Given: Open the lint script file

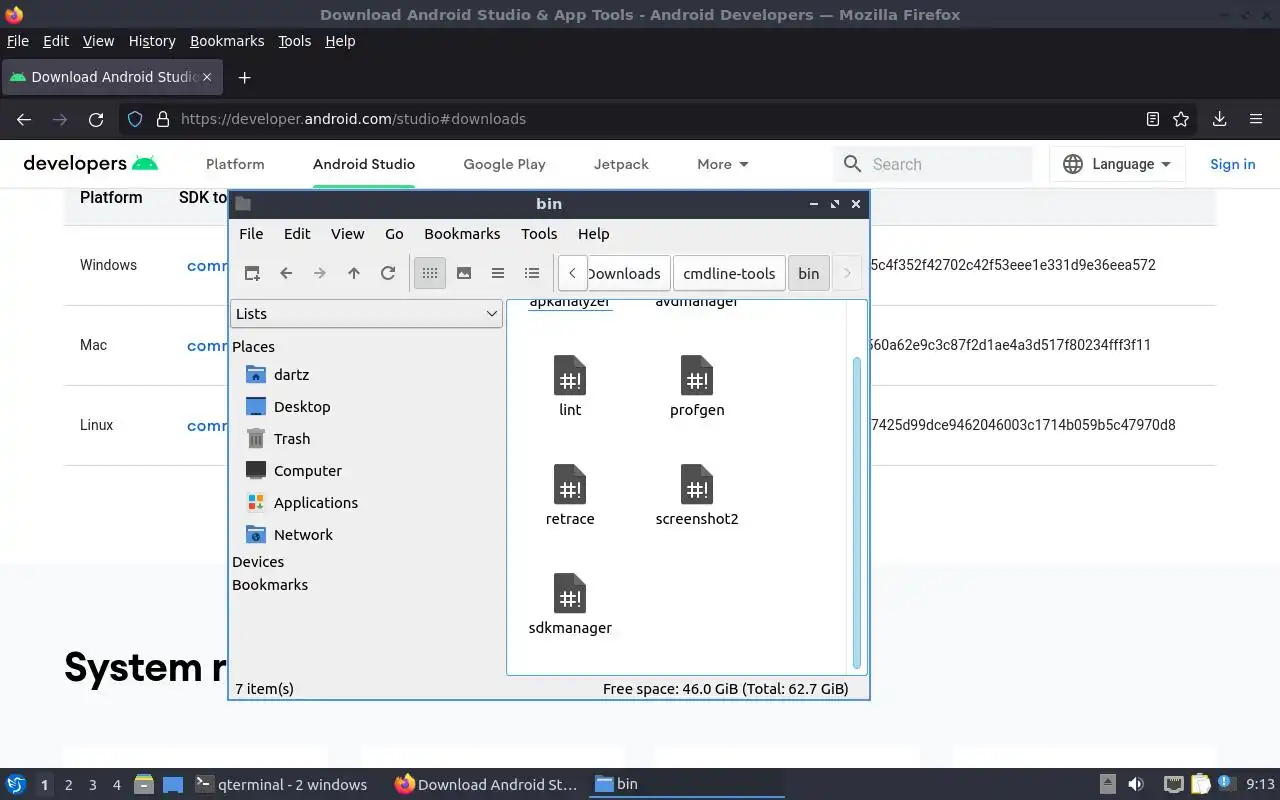Looking at the screenshot, I should tap(570, 387).
